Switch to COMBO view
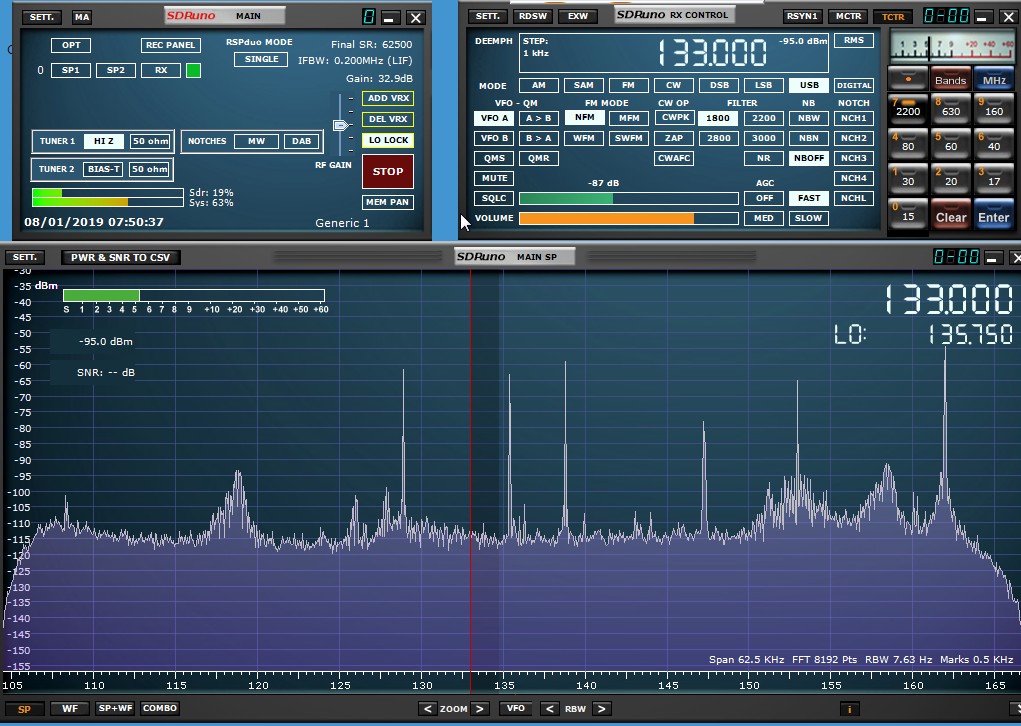The width and height of the screenshot is (1021, 726). 160,708
